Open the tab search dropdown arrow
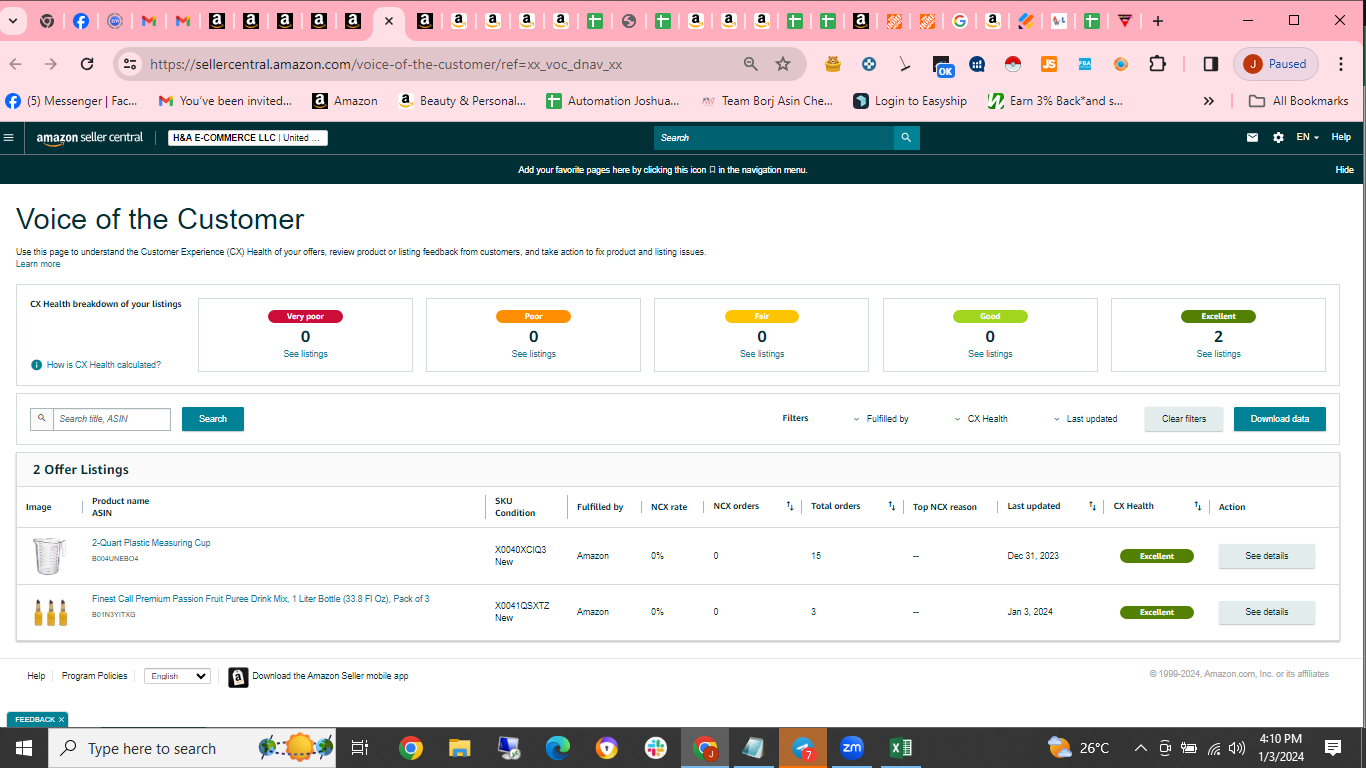1366x768 pixels. pyautogui.click(x=13, y=21)
